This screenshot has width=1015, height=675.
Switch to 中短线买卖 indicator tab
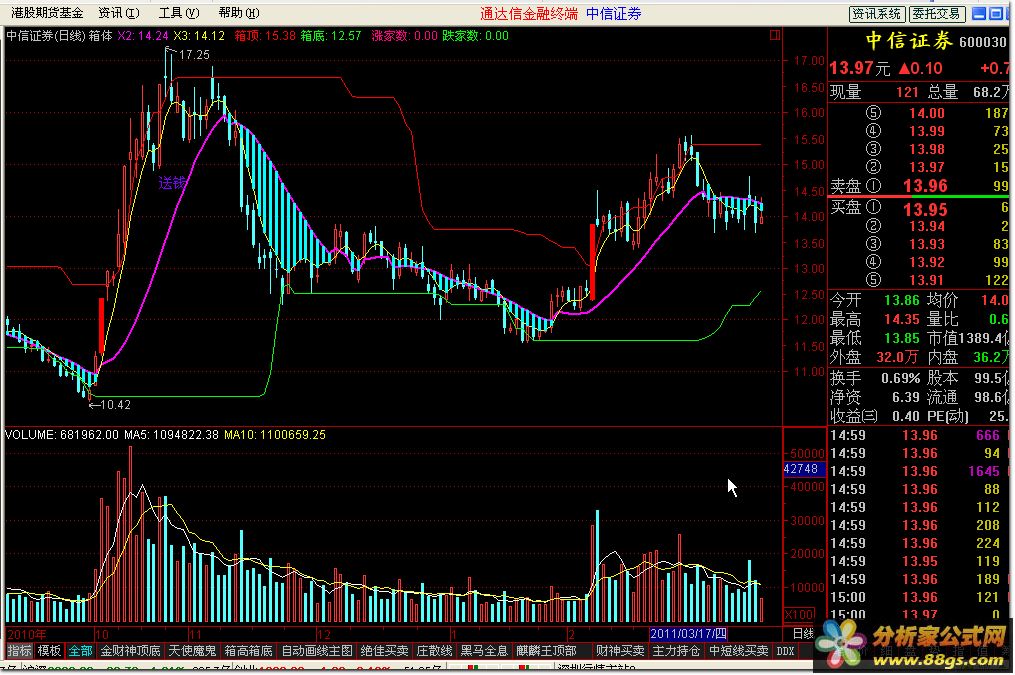click(x=738, y=650)
